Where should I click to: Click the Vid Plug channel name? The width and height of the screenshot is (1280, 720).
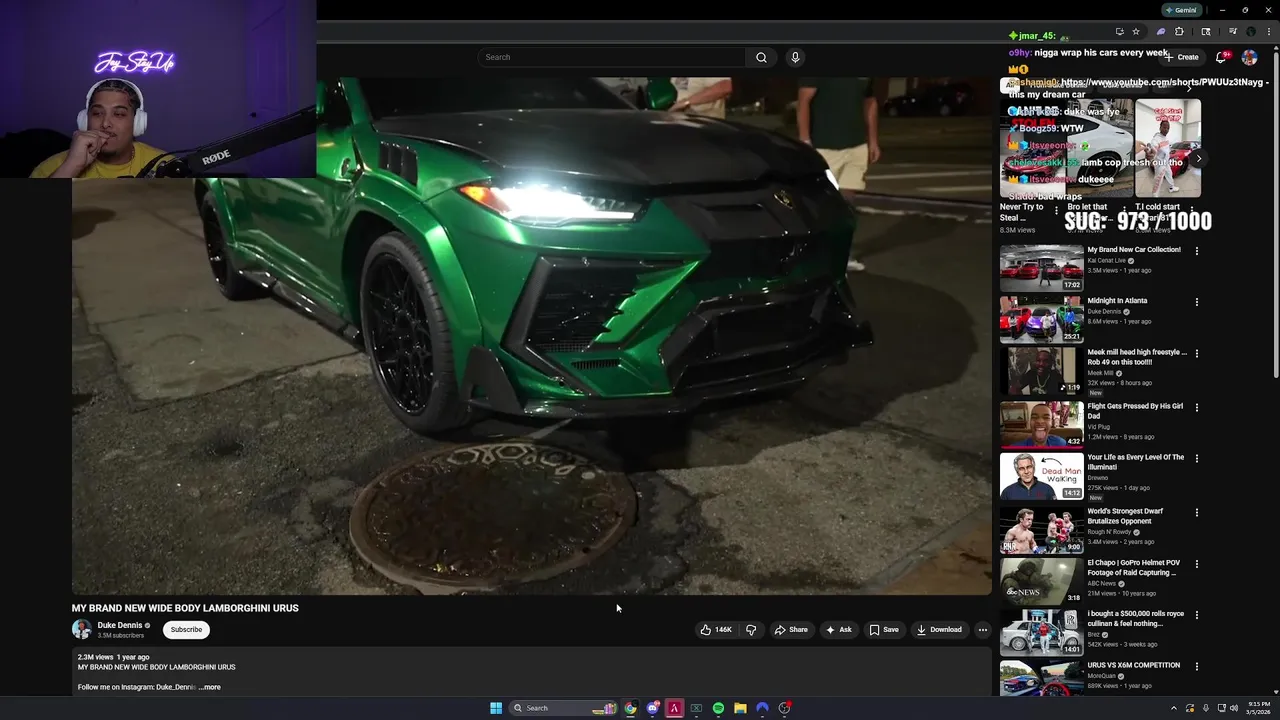click(1098, 427)
